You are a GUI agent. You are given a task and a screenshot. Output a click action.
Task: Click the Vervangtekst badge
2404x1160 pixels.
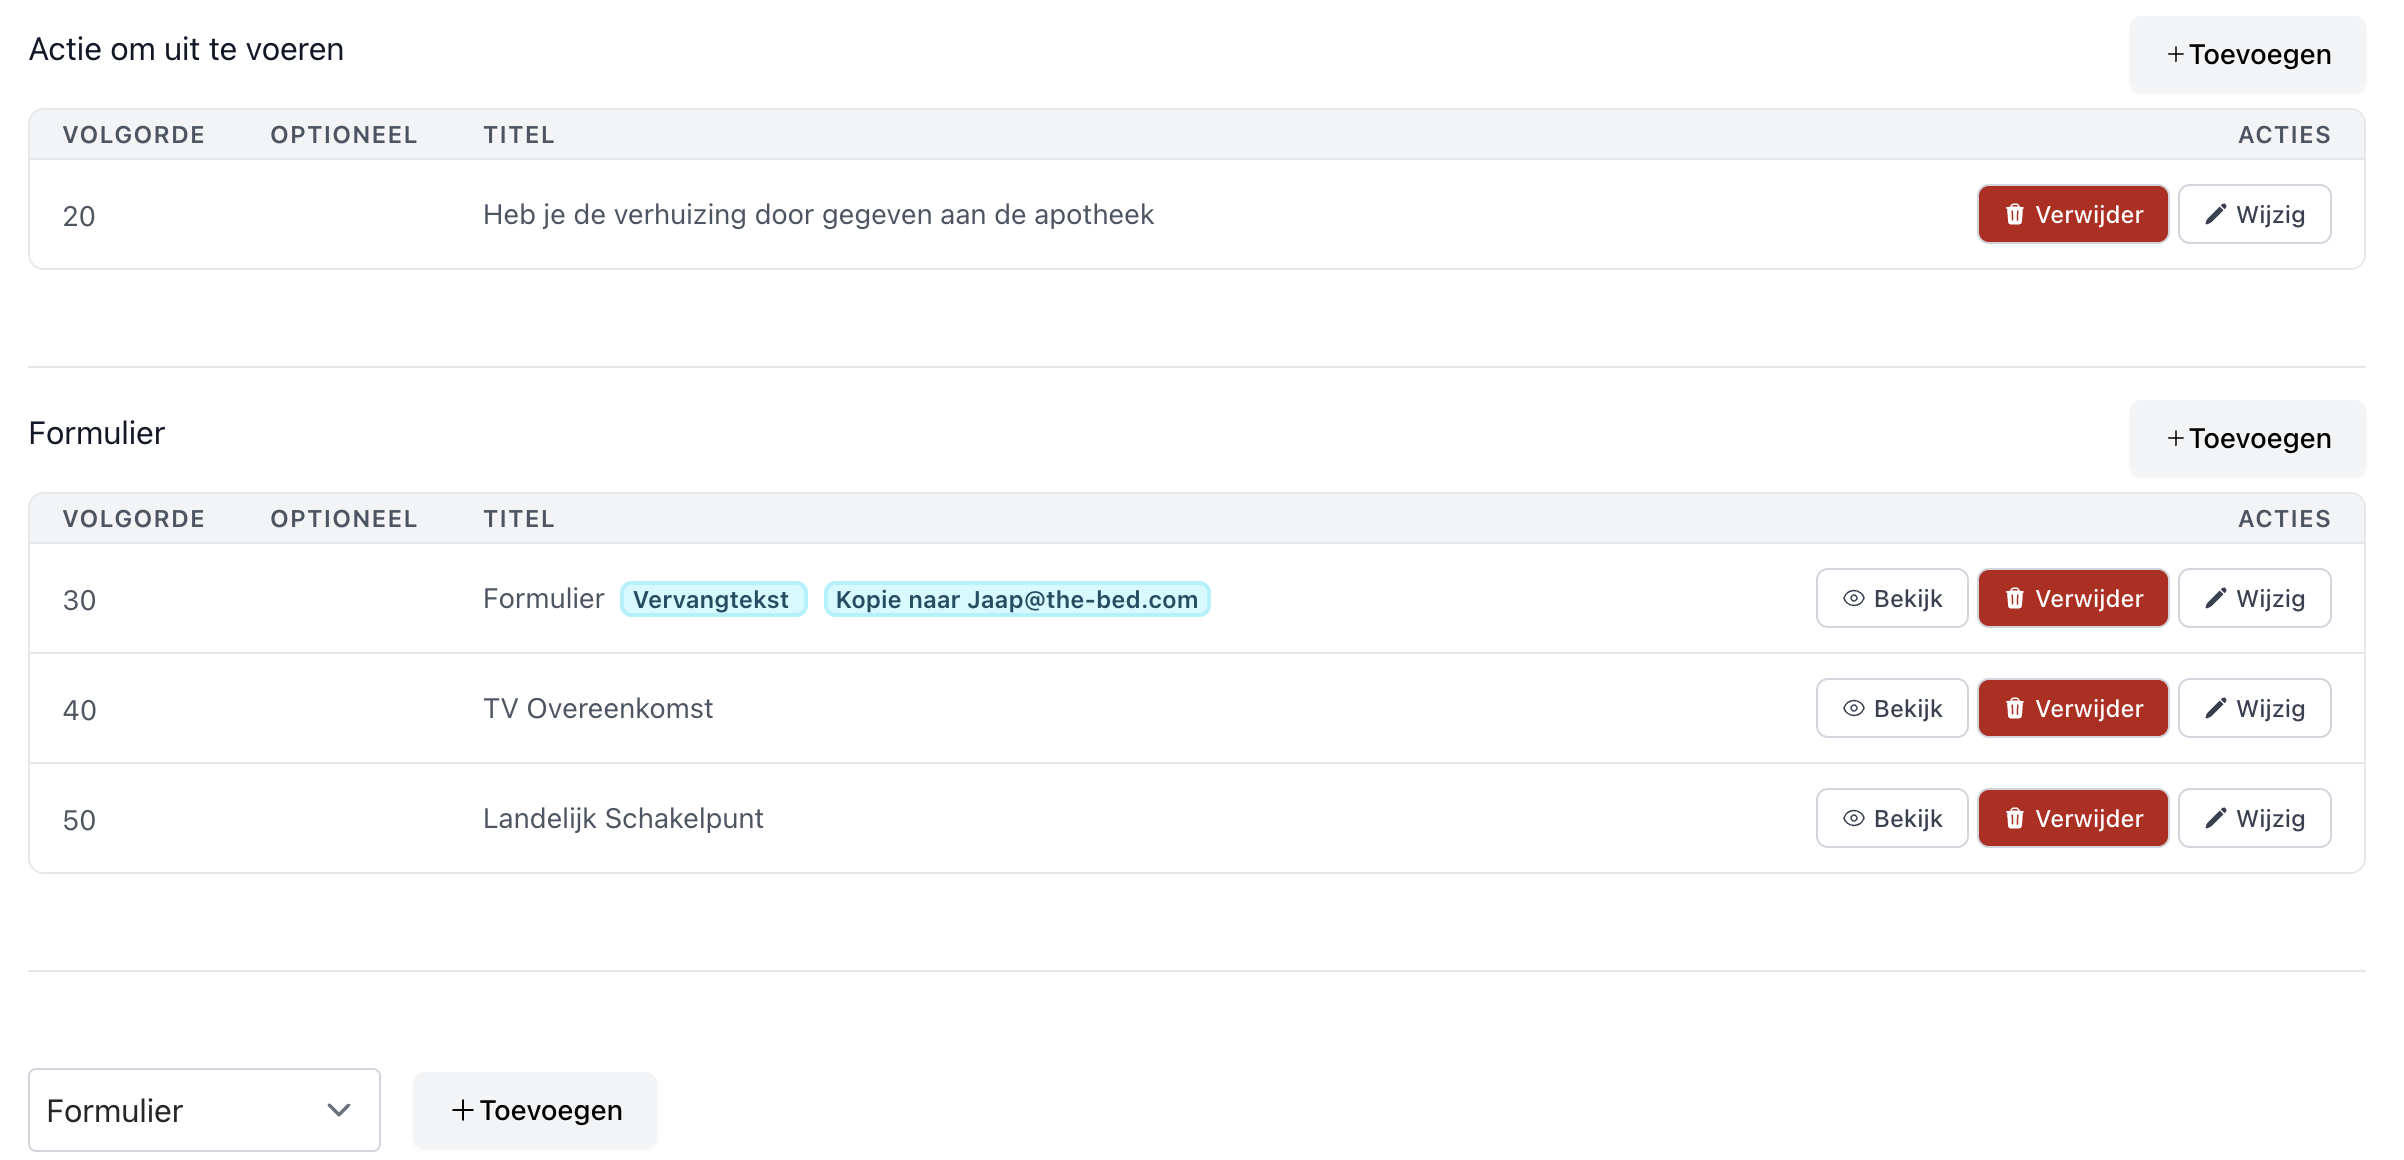coord(712,600)
